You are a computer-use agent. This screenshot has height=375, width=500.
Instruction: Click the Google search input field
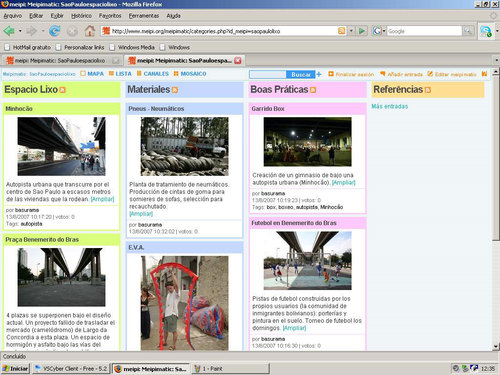click(424, 31)
